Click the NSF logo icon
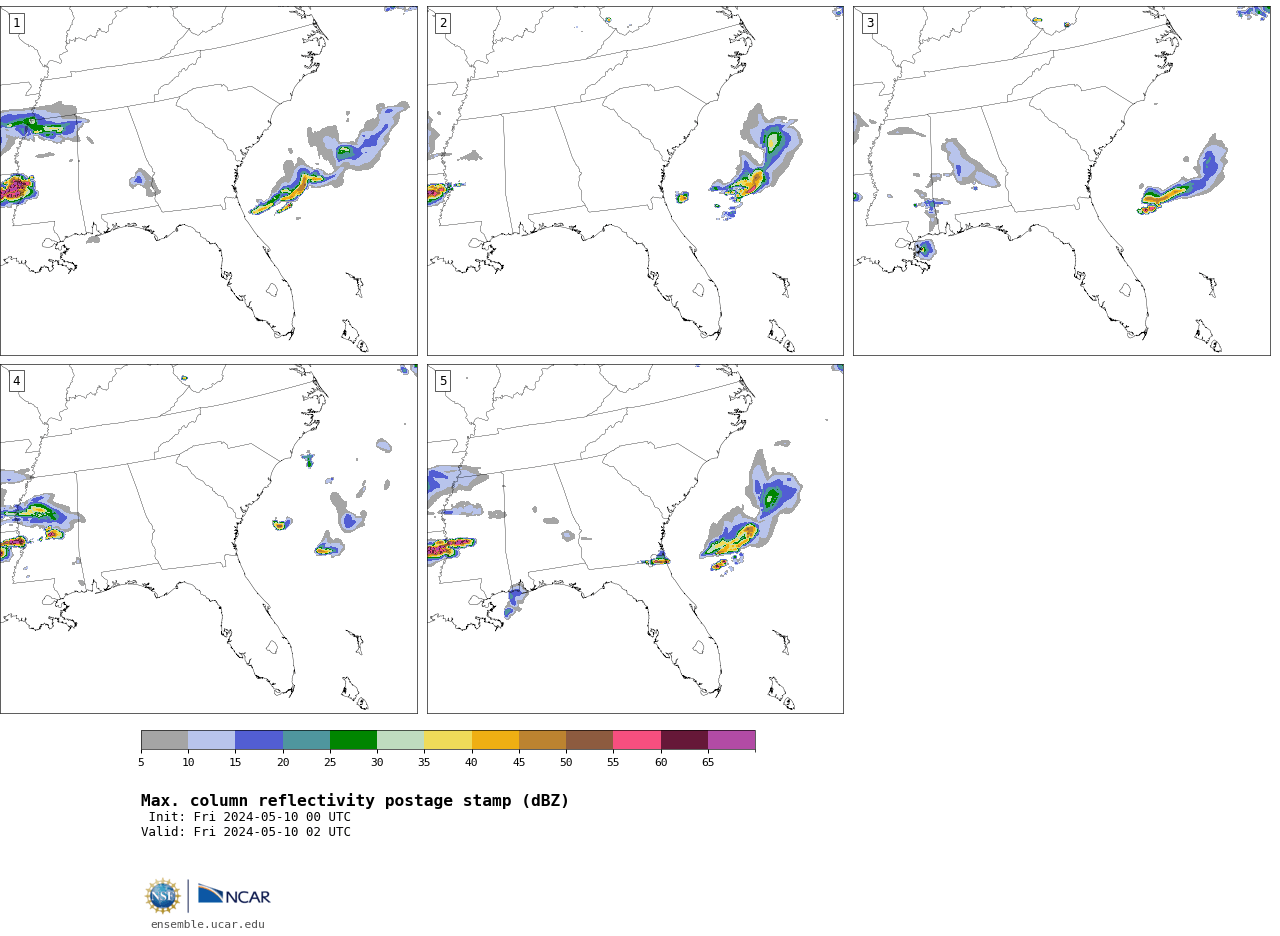Image resolution: width=1280 pixels, height=936 pixels. pos(163,896)
